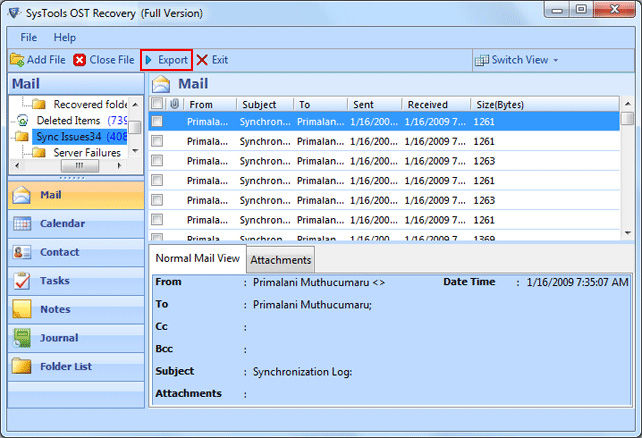
Task: Open the Journal section in sidebar
Action: click(x=59, y=338)
